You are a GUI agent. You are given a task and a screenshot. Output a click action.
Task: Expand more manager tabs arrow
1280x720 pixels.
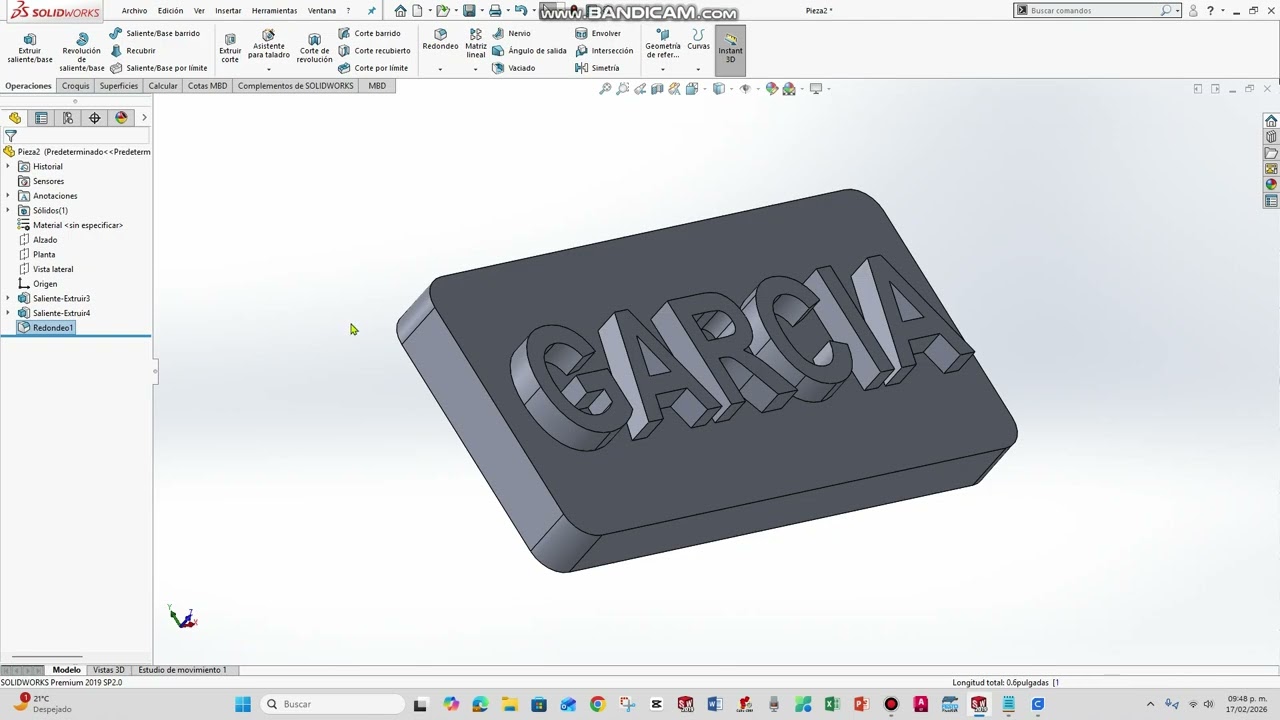point(144,118)
